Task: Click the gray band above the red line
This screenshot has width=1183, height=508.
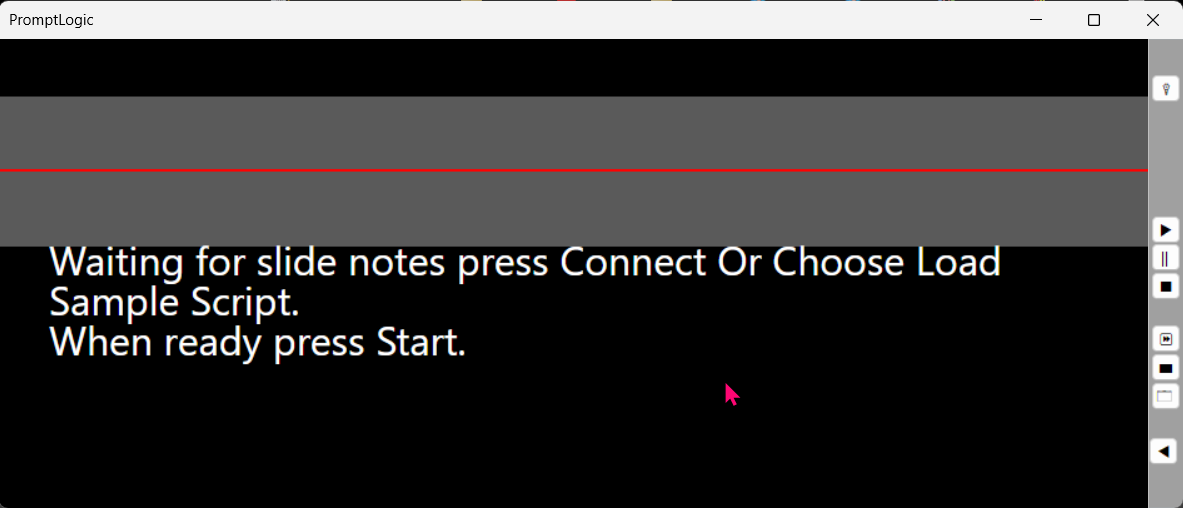Action: click(x=573, y=133)
